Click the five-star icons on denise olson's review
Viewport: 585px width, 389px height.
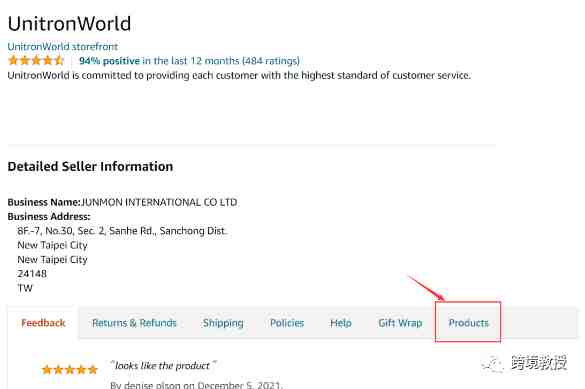tap(69, 370)
